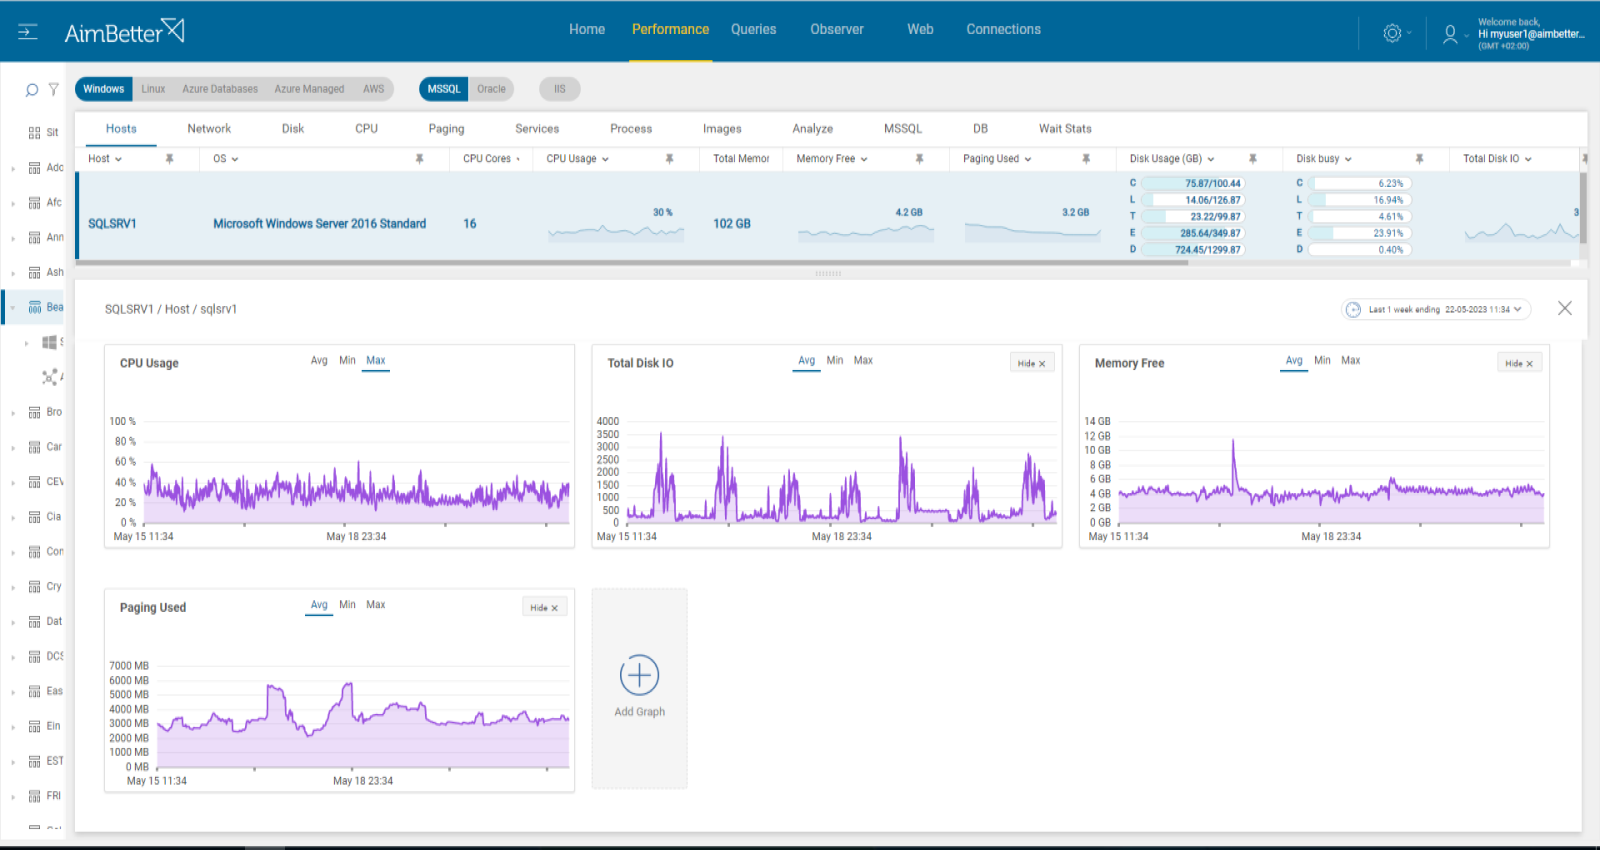Click the Bro server icon in sidebar
Viewport: 1600px width, 850px height.
(x=35, y=412)
